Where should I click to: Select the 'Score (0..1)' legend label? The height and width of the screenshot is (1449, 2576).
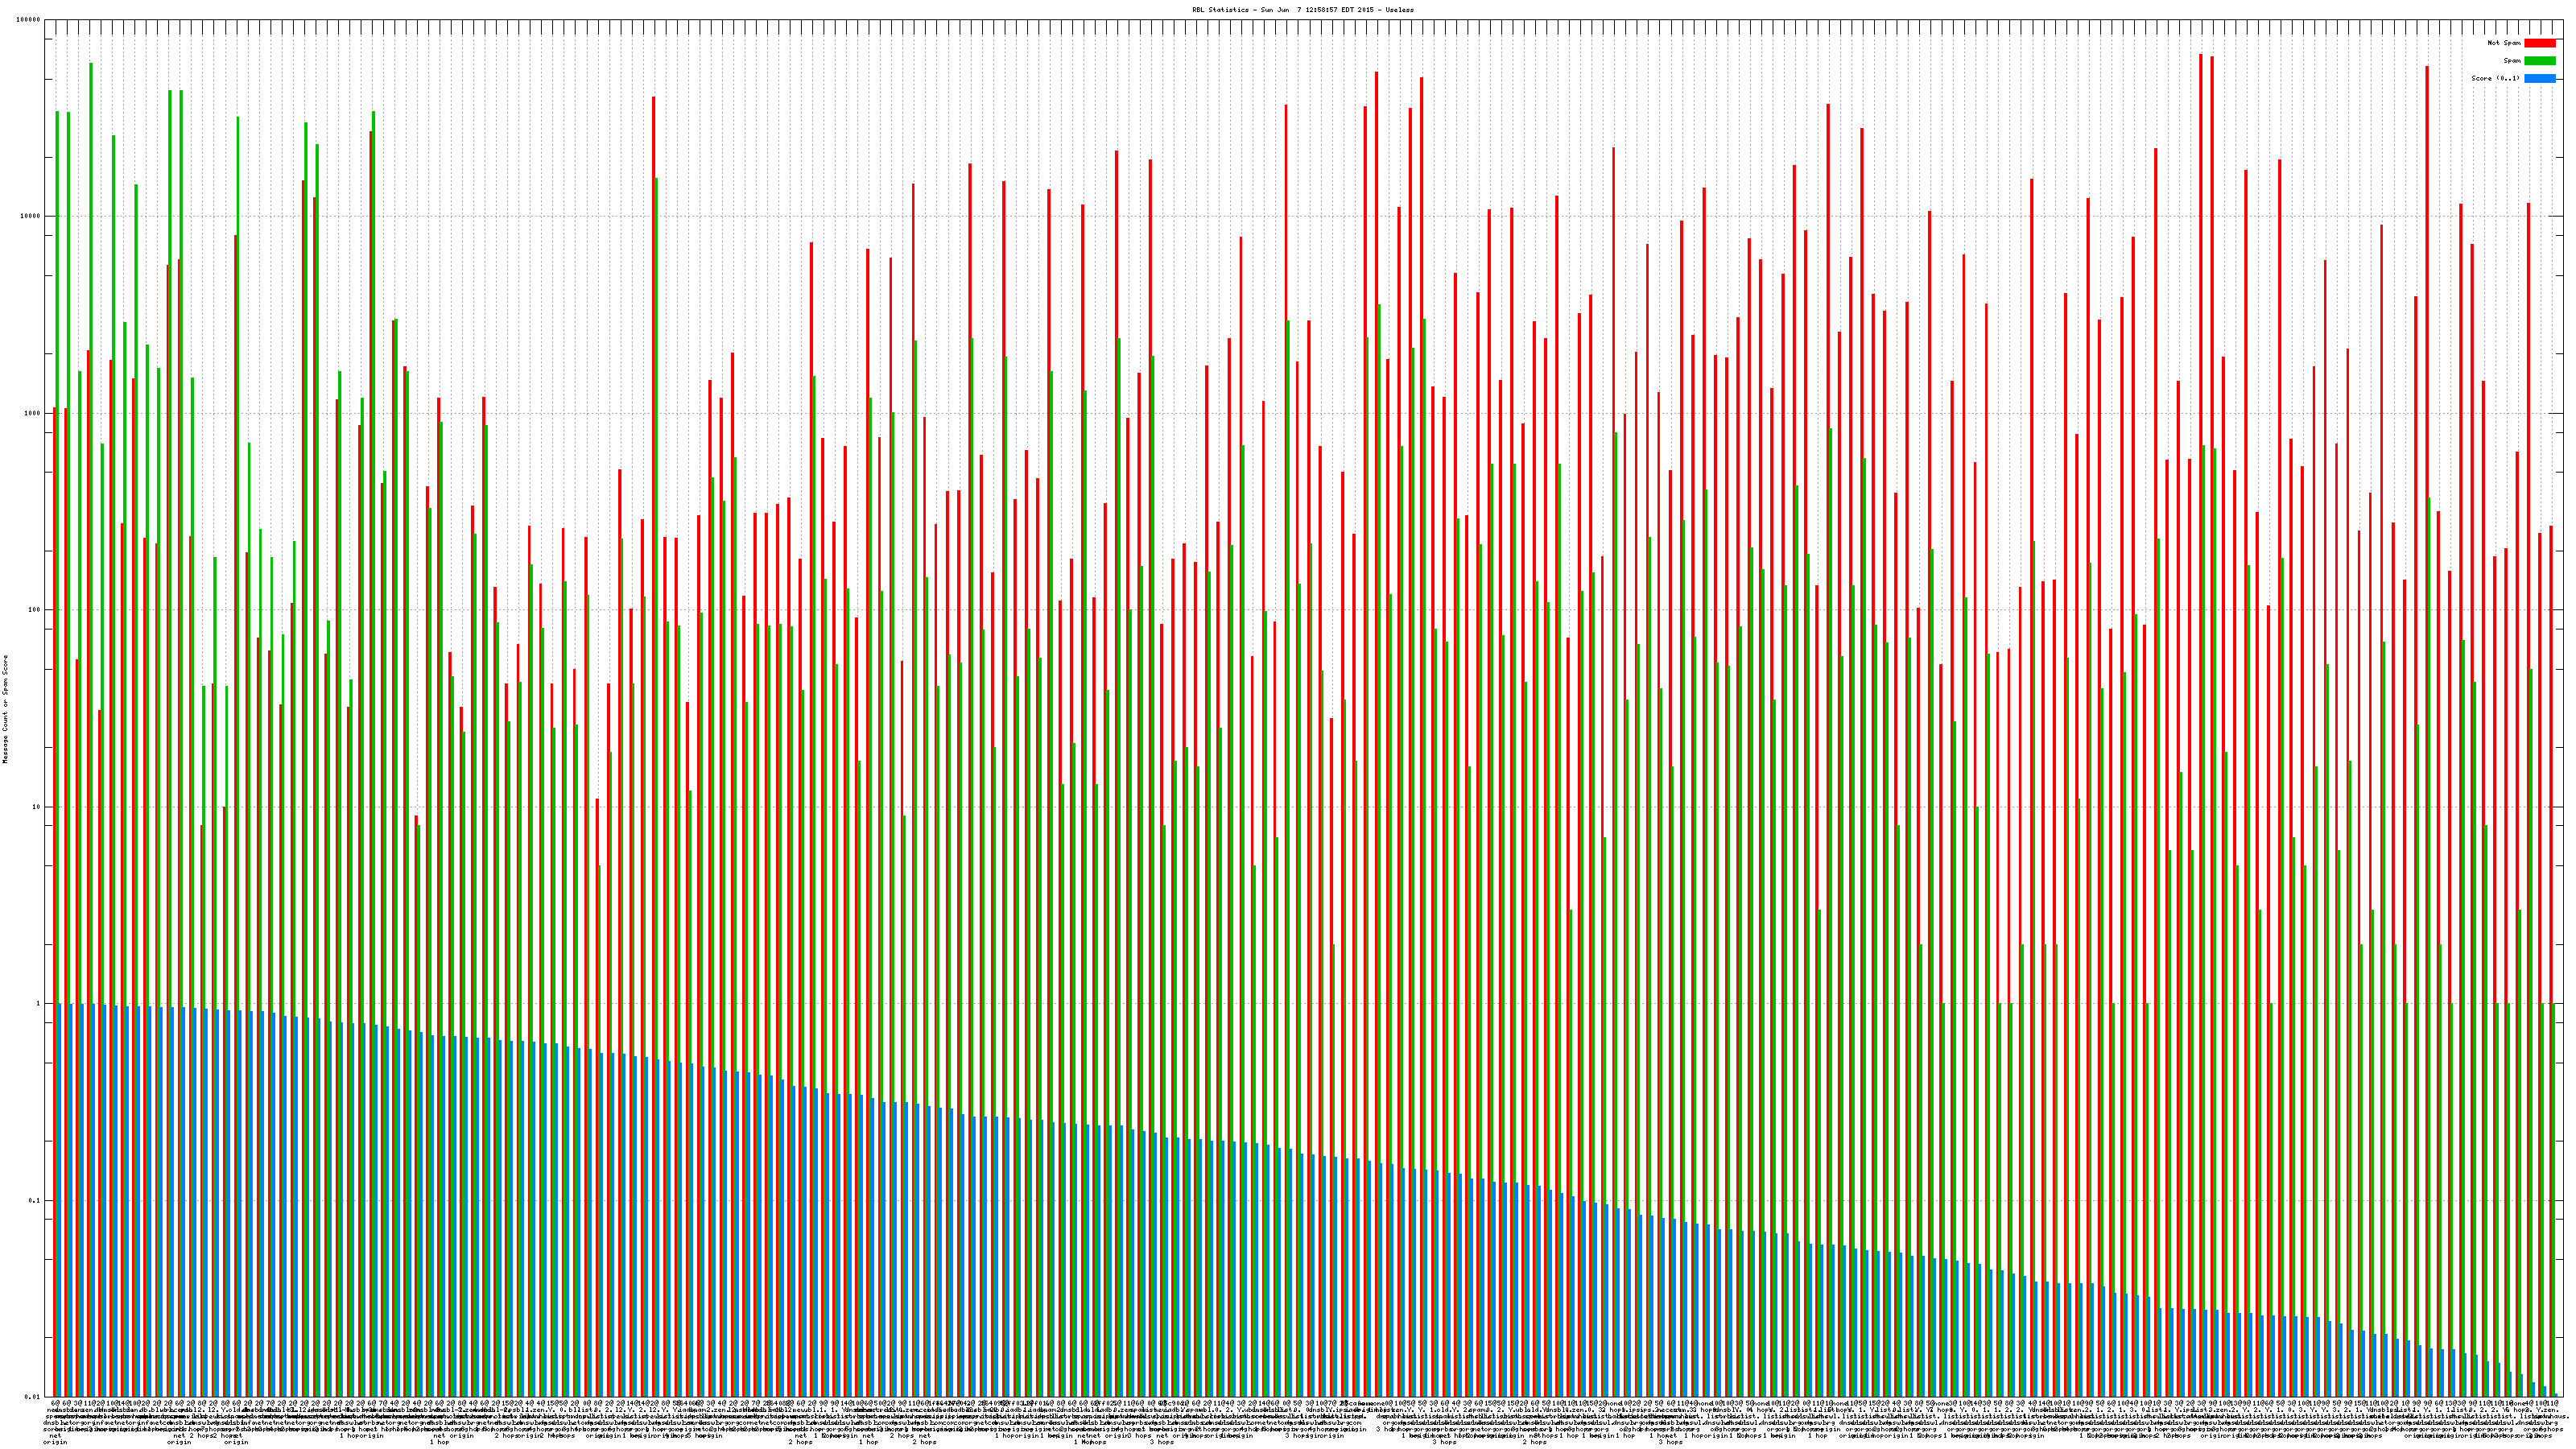coord(2495,78)
